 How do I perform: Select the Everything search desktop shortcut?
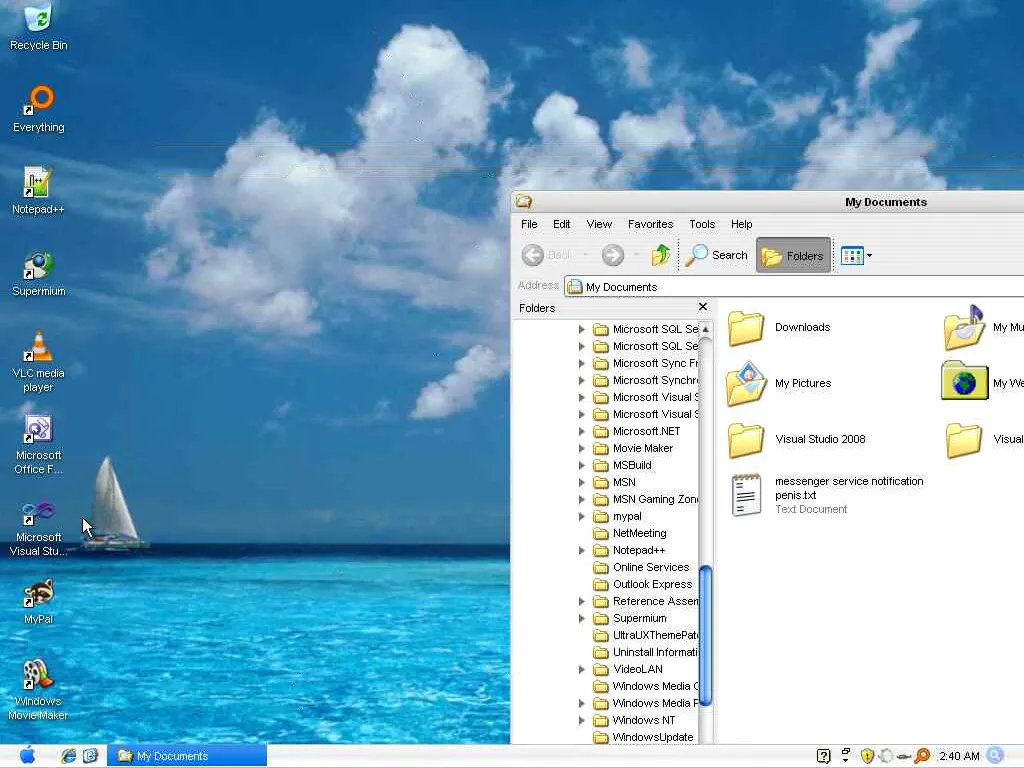point(39,109)
